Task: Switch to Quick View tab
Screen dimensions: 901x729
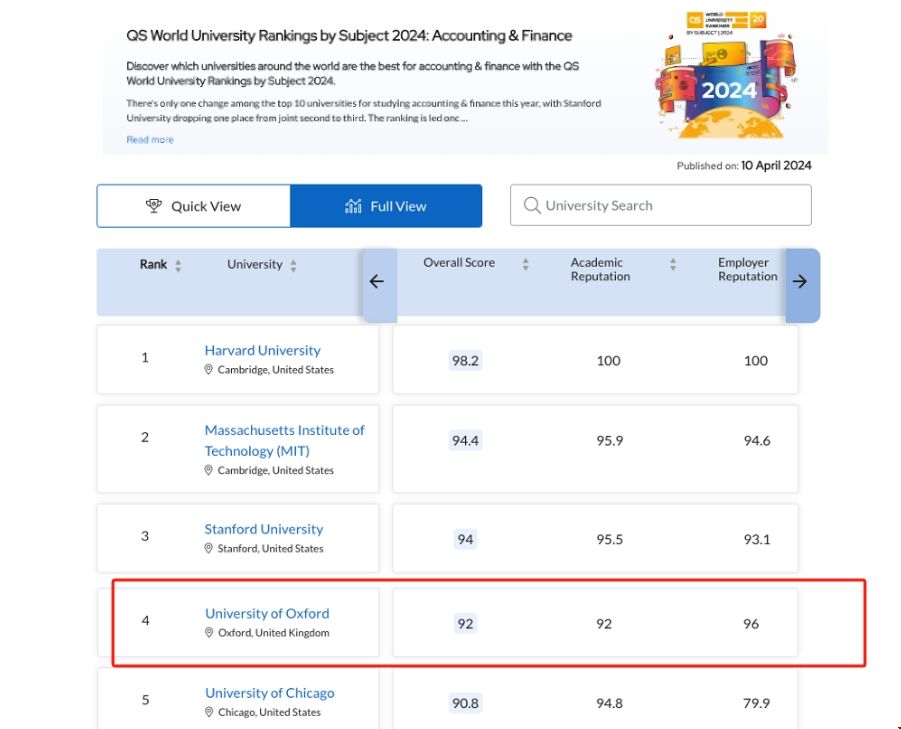Action: tap(194, 206)
